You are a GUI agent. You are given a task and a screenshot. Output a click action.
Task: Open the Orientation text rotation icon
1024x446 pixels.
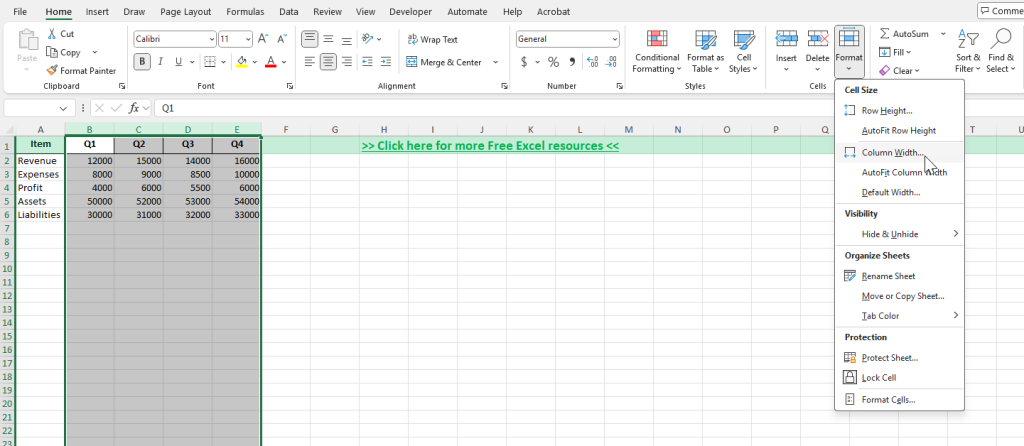368,39
